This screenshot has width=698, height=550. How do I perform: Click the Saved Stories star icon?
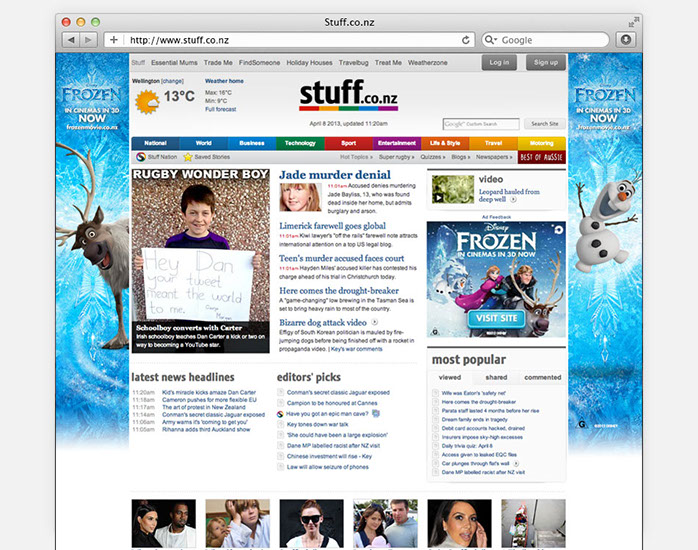[188, 157]
